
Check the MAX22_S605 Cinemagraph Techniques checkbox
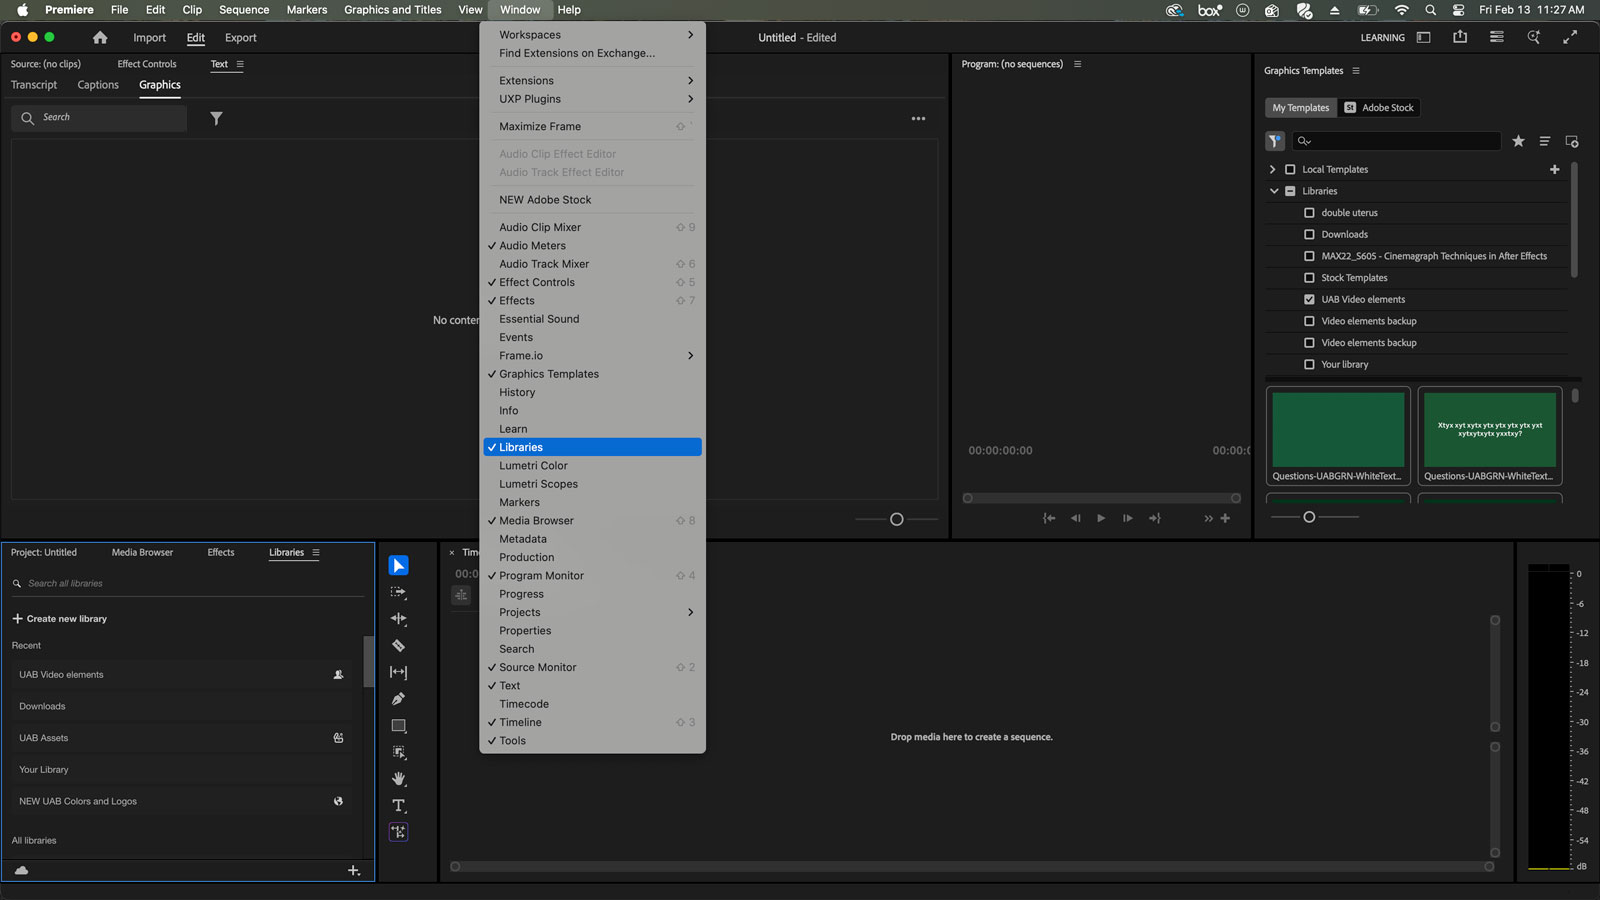click(1309, 256)
